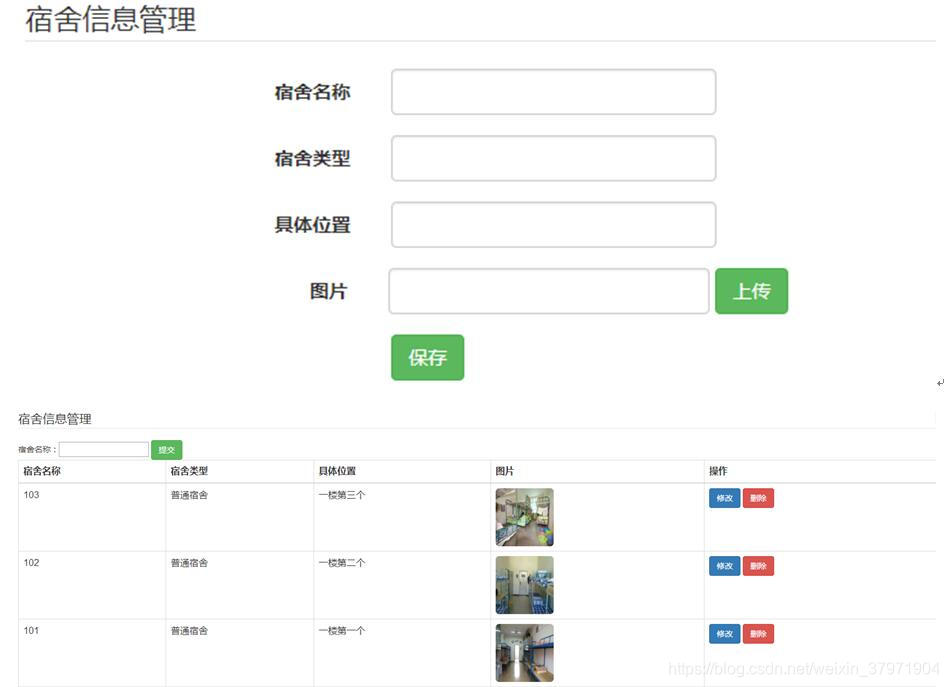Click the dorm name search input box
Viewport: 949px width, 687px height.
(104, 449)
